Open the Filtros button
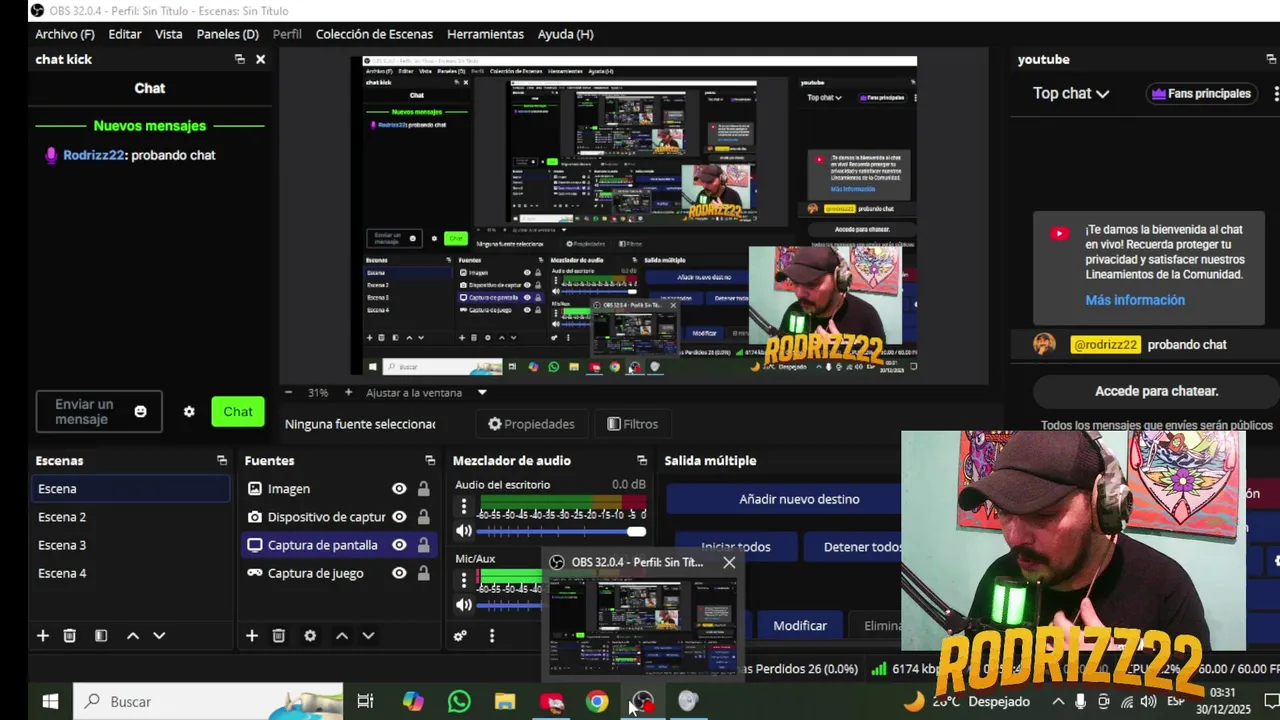 point(632,424)
